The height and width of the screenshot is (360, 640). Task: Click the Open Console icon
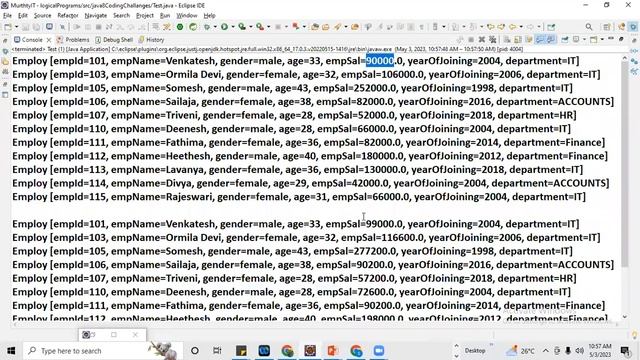(593, 40)
